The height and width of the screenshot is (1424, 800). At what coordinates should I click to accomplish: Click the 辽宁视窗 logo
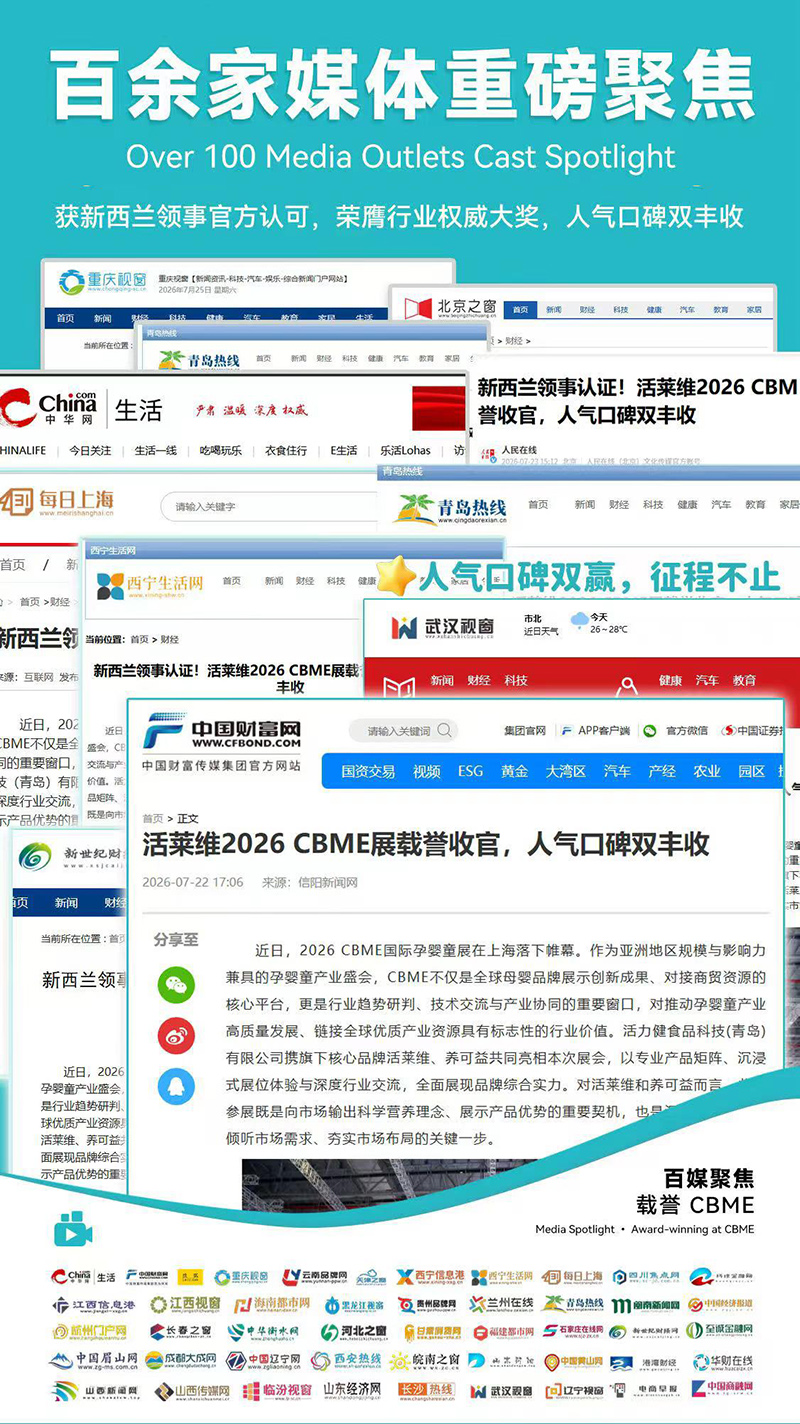(x=575, y=1390)
